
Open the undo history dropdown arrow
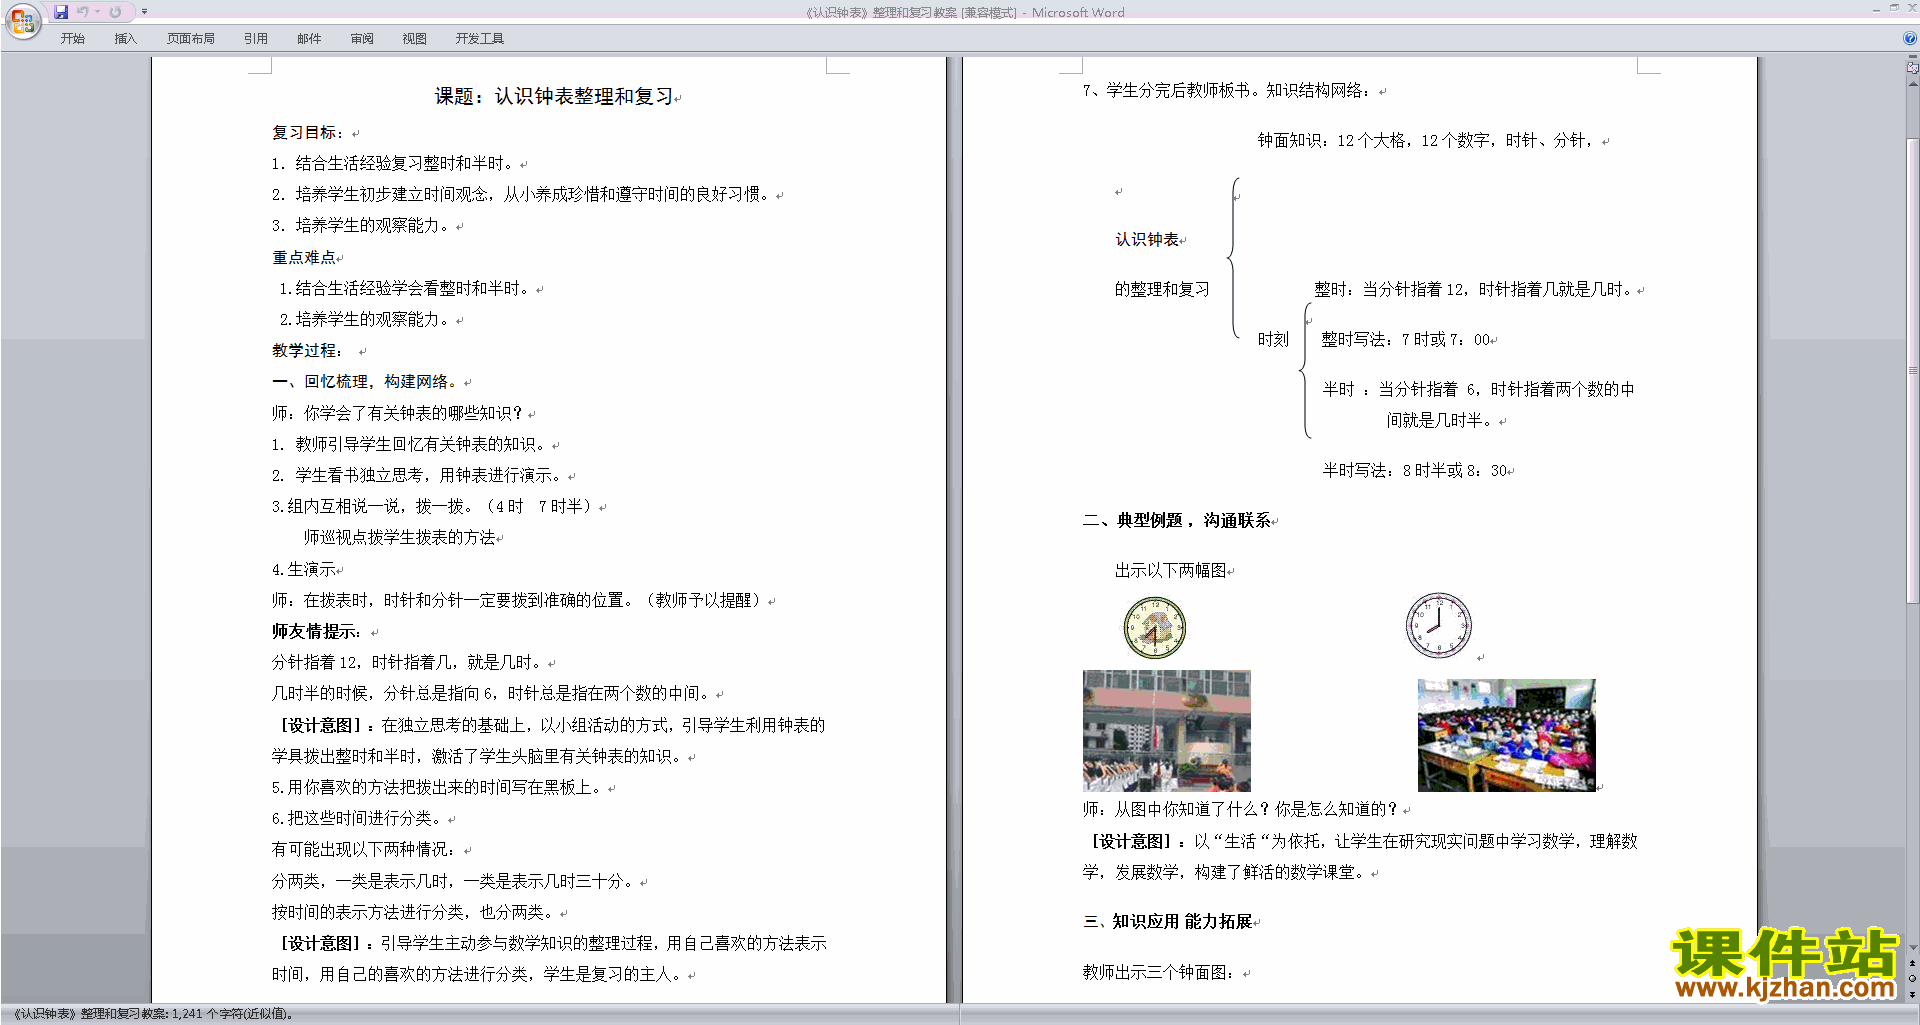coord(98,12)
